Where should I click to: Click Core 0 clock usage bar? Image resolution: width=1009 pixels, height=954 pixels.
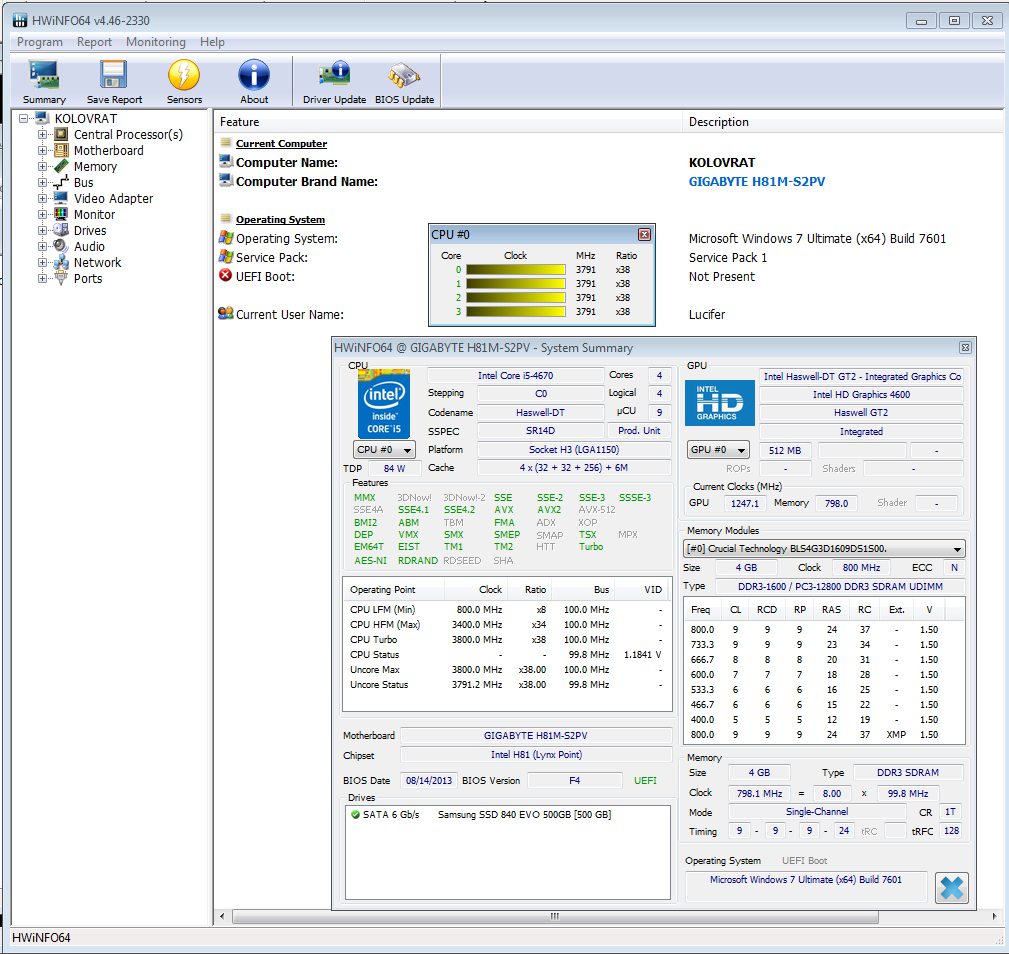(515, 270)
